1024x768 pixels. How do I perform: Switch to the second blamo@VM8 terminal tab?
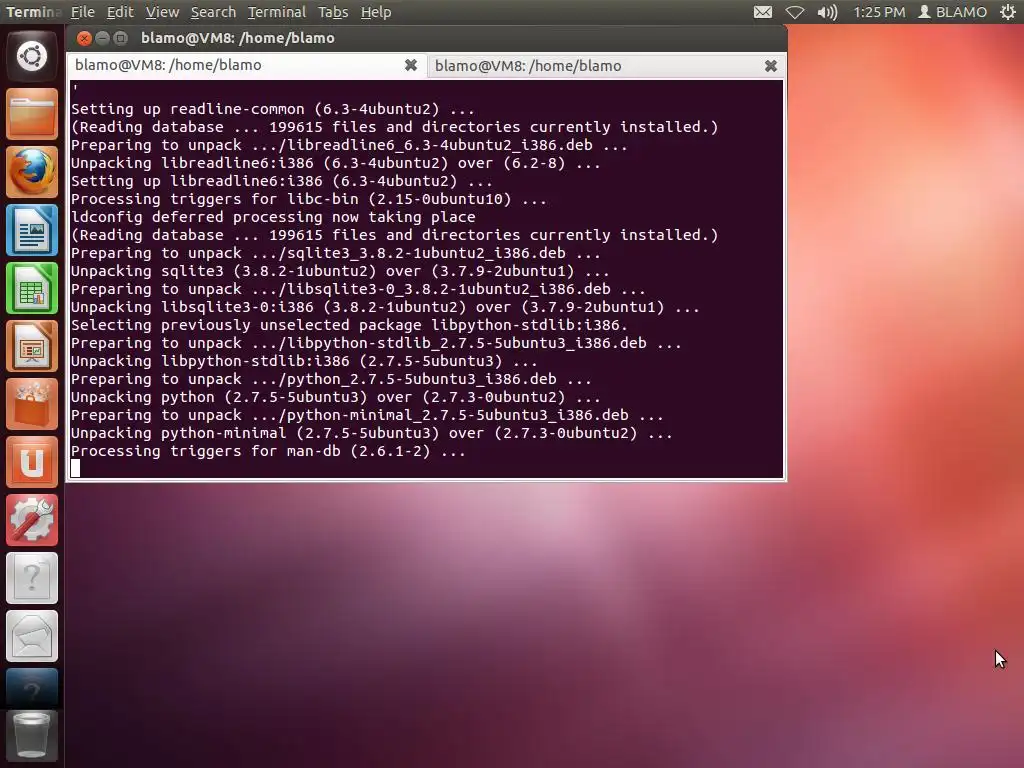pos(606,66)
